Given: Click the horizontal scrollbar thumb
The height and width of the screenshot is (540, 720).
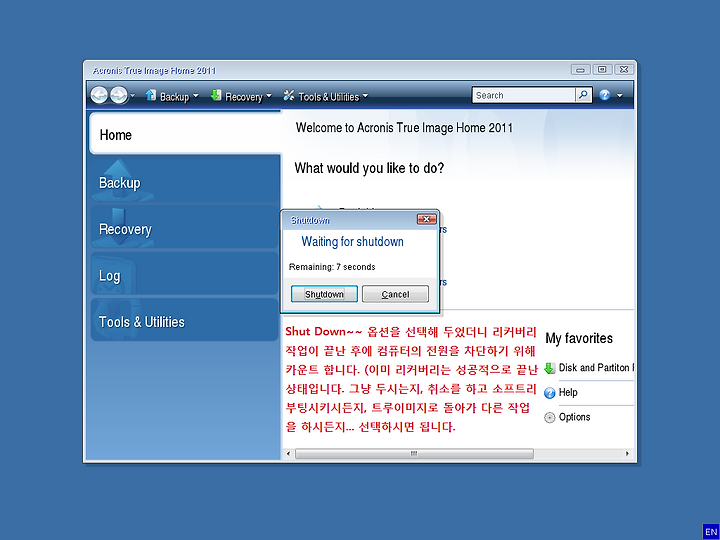Looking at the screenshot, I should tap(414, 454).
